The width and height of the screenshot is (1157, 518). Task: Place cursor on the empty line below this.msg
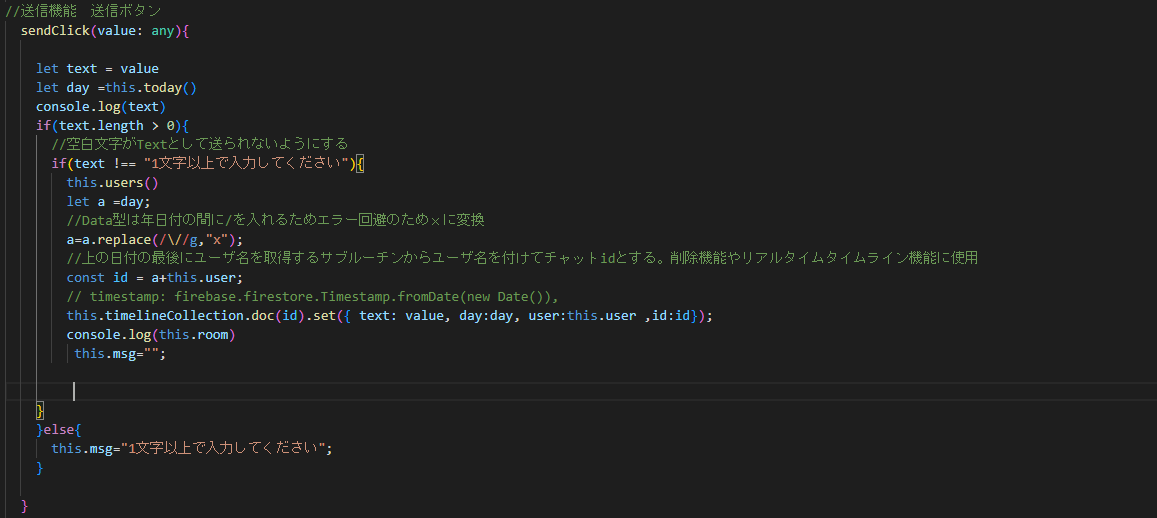pos(74,391)
